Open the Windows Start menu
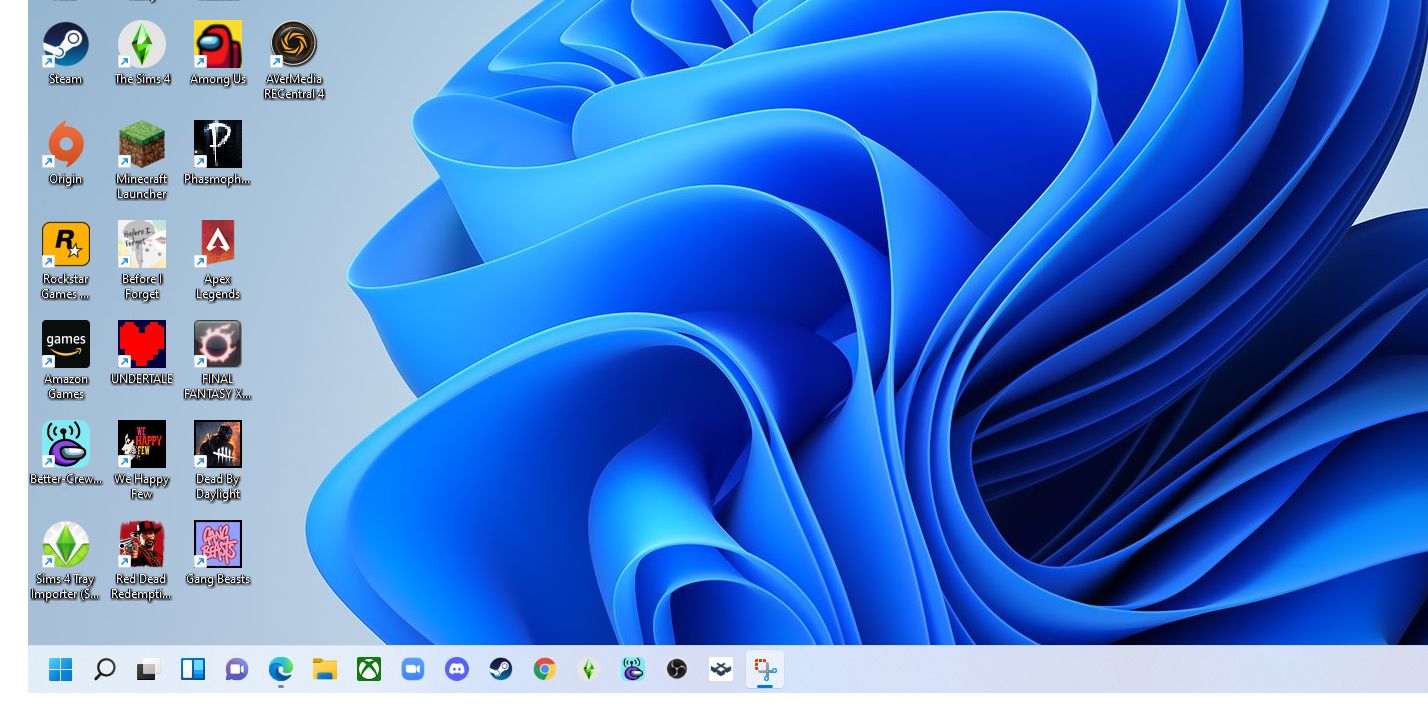The height and width of the screenshot is (714, 1428). click(61, 669)
